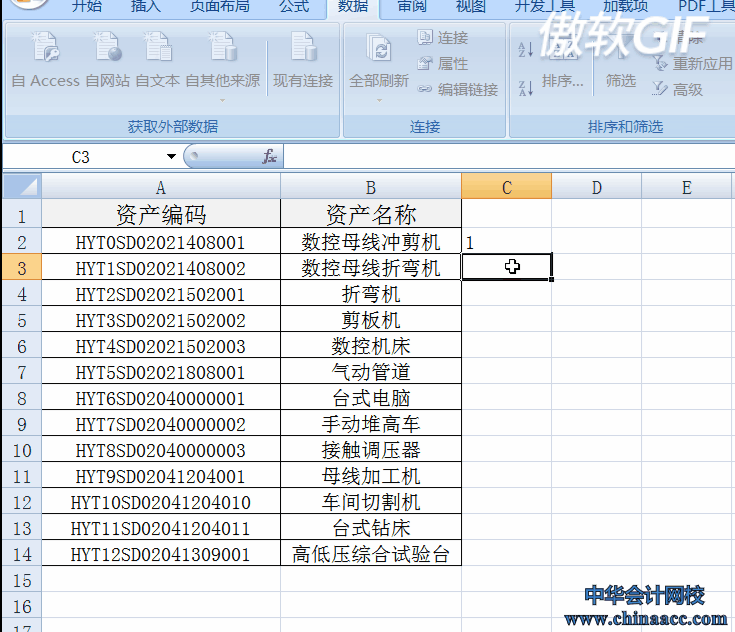Click cell HYT0SD02021408001
The height and width of the screenshot is (632, 735).
click(x=161, y=242)
